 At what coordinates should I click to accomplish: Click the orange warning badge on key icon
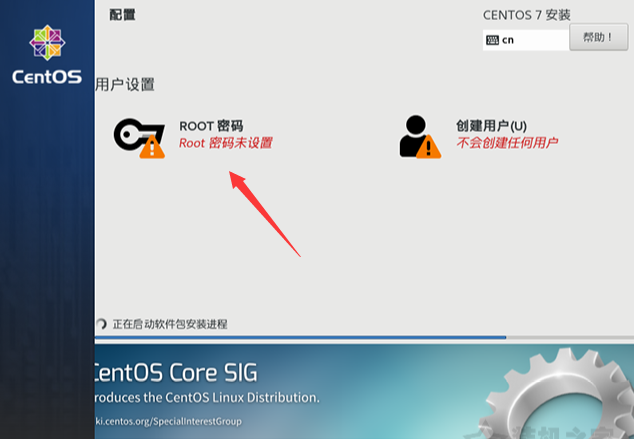152,147
